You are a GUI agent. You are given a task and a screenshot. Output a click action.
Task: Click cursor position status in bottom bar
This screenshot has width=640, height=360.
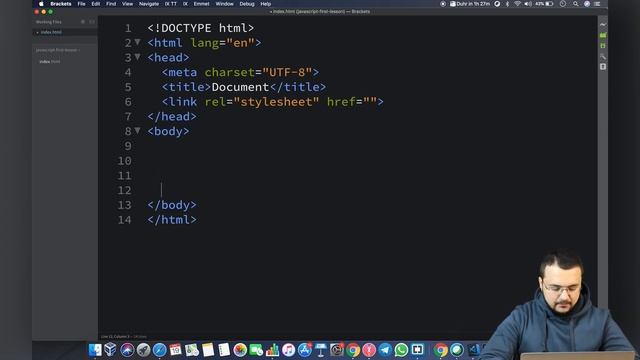(x=115, y=337)
